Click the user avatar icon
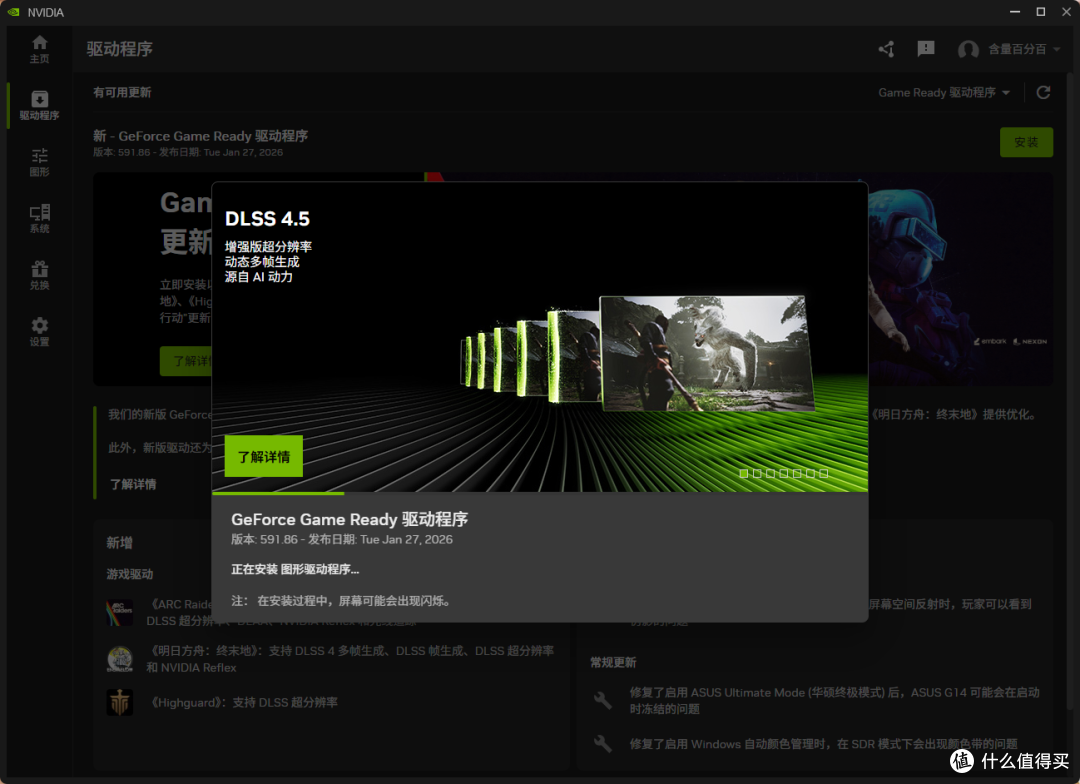The image size is (1080, 784). point(968,49)
